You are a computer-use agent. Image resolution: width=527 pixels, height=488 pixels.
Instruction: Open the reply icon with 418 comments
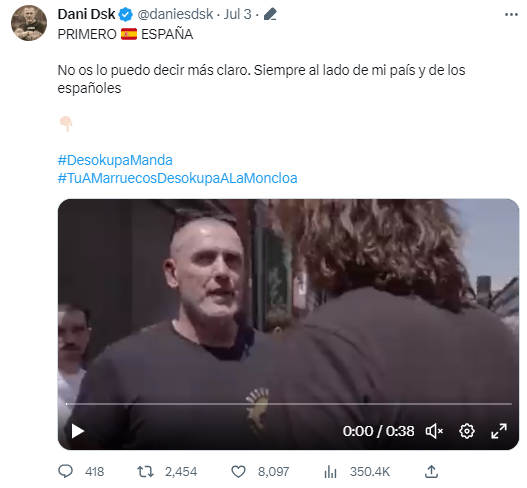(x=66, y=471)
